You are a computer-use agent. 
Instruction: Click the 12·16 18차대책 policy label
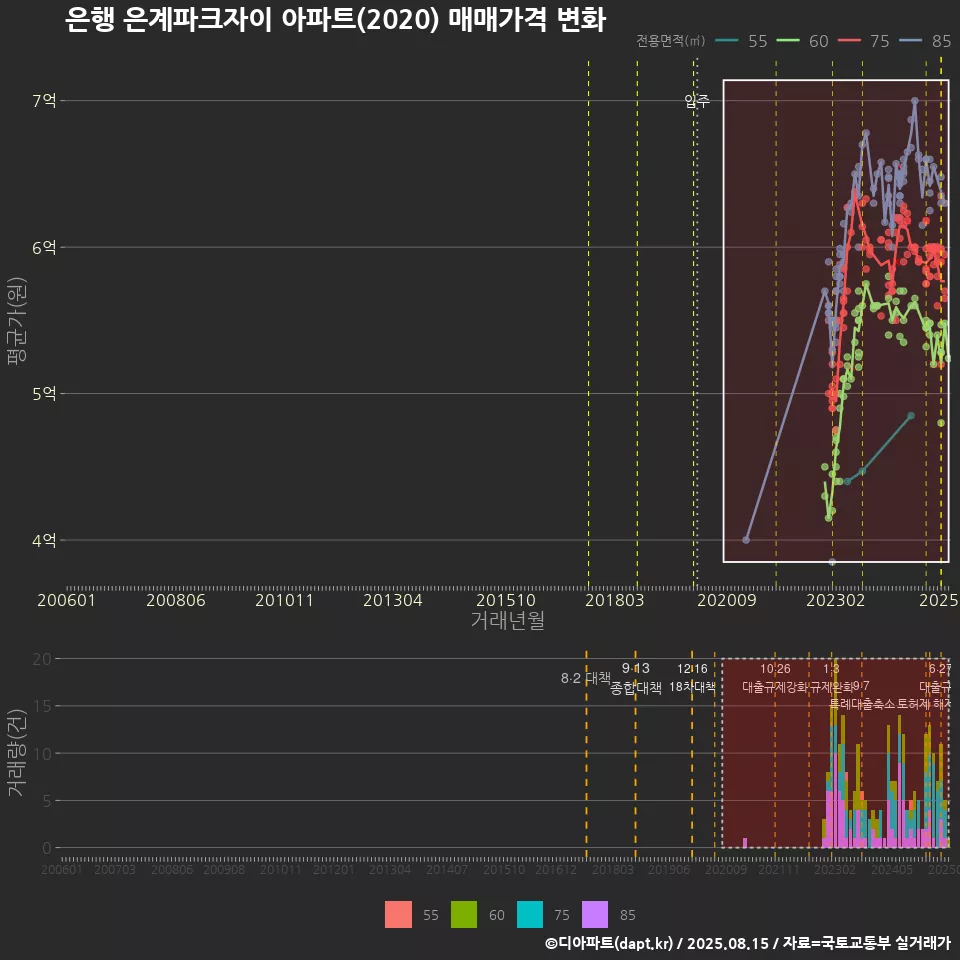[692, 678]
